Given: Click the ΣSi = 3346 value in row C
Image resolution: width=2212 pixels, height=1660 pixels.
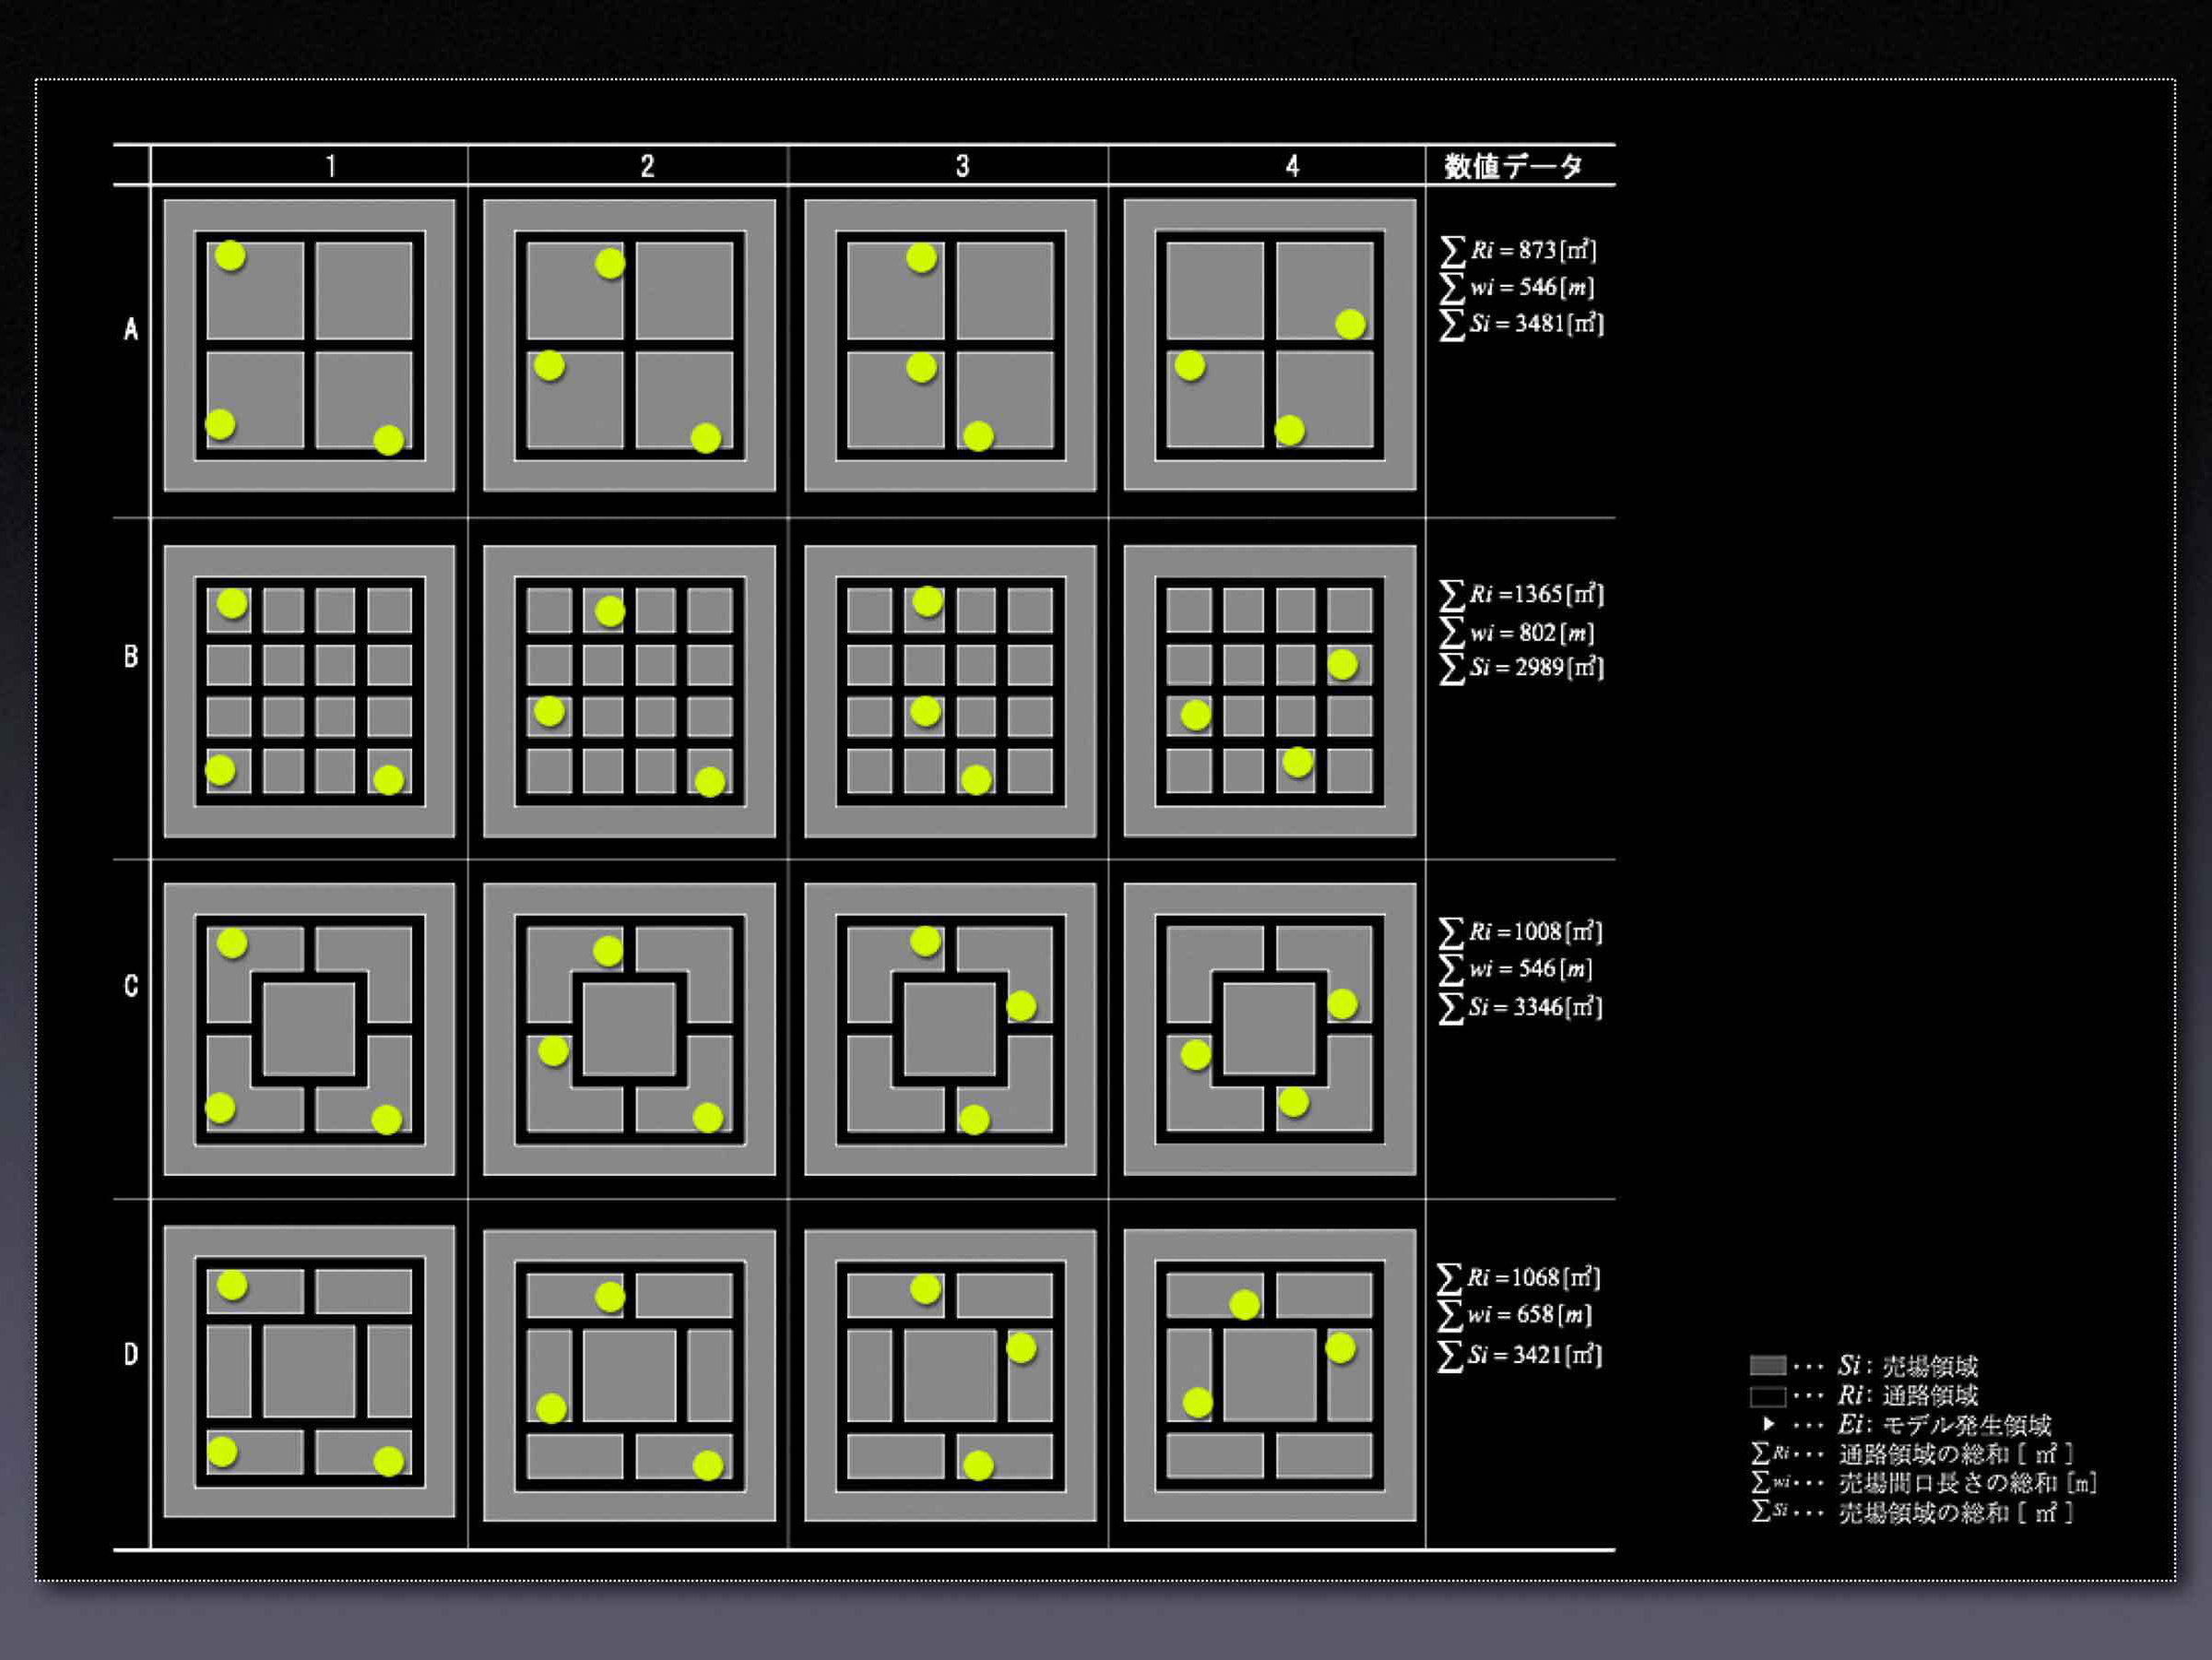Looking at the screenshot, I should coord(1520,1007).
